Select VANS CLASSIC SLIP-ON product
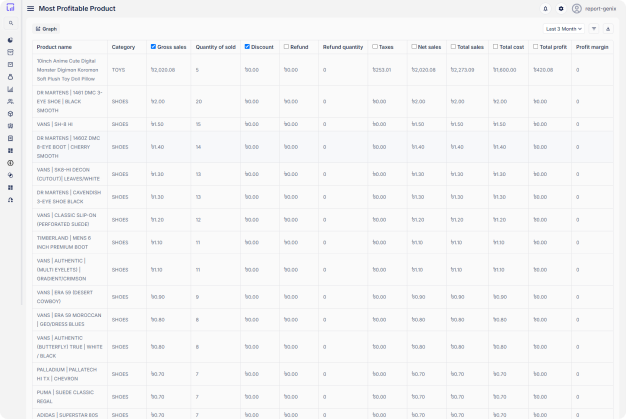The image size is (626, 419). pyautogui.click(x=66, y=219)
